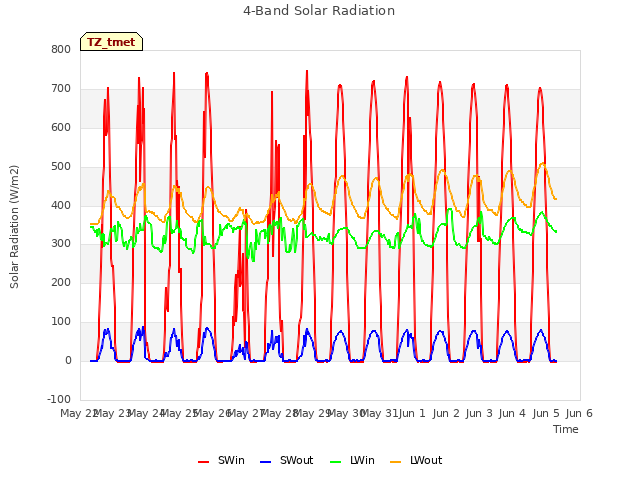Click the -100 y-axis tick label
The image size is (640, 480).
point(59,399)
